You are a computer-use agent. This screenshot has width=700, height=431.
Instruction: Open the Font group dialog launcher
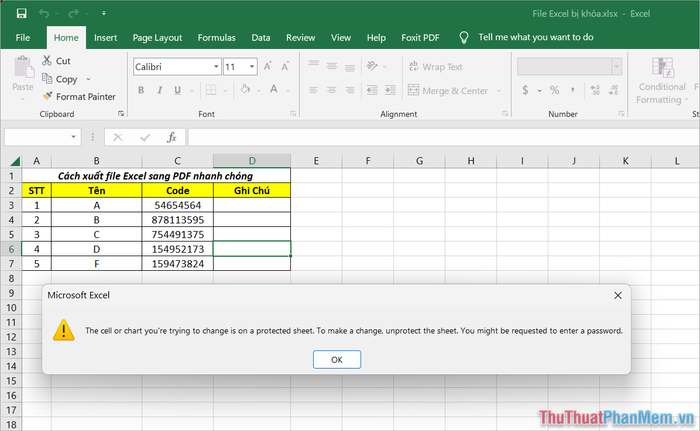pos(293,114)
